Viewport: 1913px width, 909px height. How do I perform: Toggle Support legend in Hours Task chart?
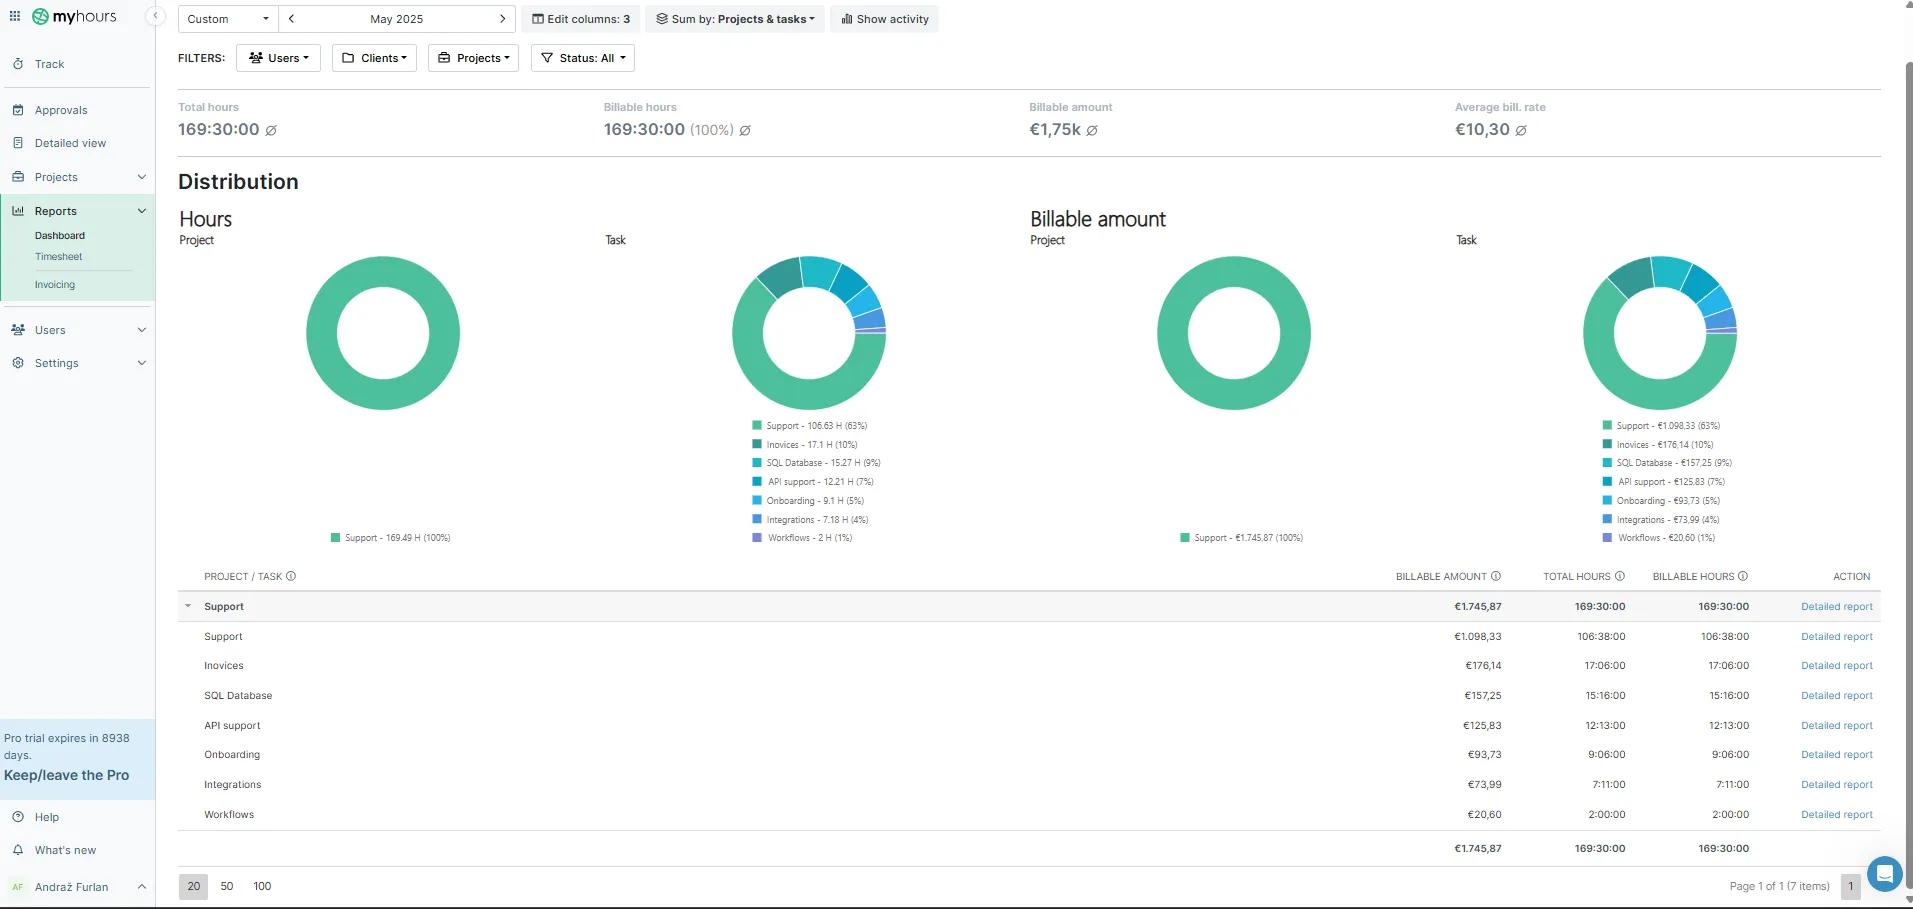809,426
